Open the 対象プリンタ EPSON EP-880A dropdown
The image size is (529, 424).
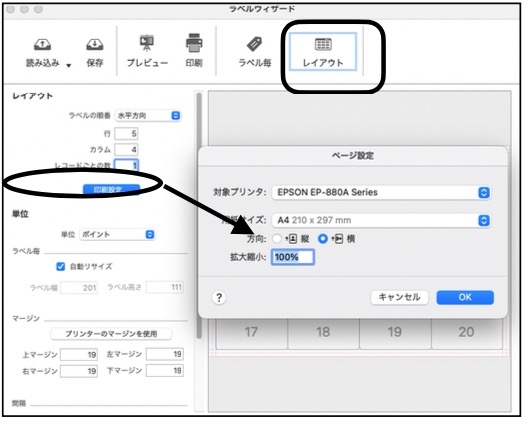pos(381,193)
